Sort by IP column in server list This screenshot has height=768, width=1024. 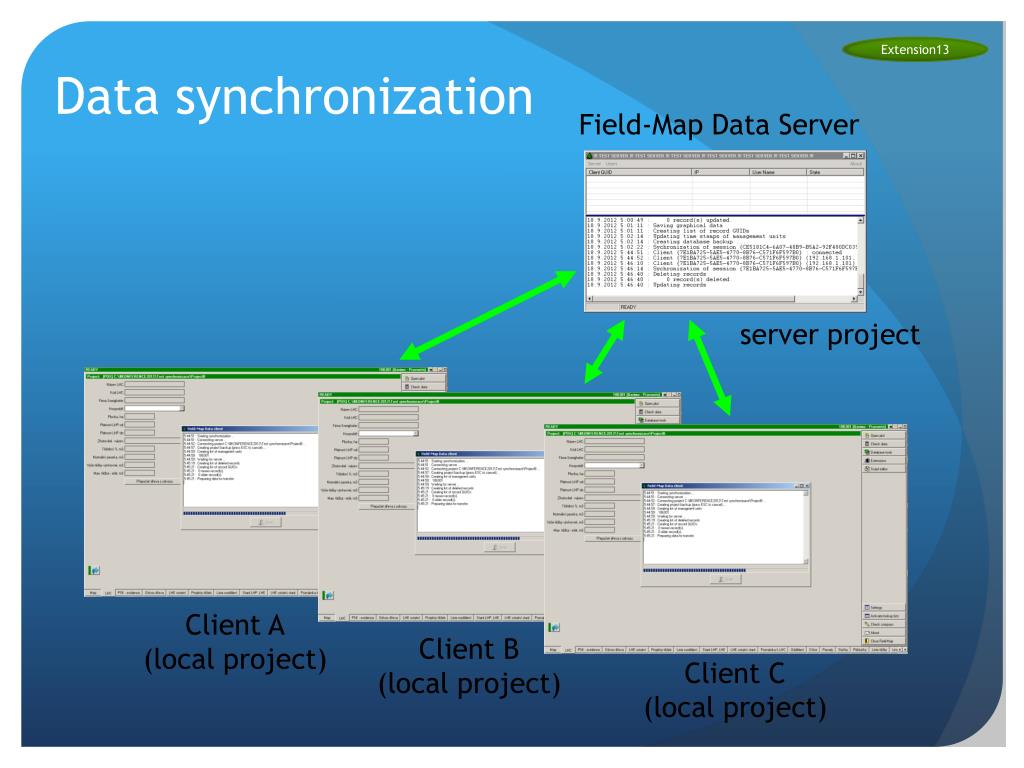[x=720, y=172]
